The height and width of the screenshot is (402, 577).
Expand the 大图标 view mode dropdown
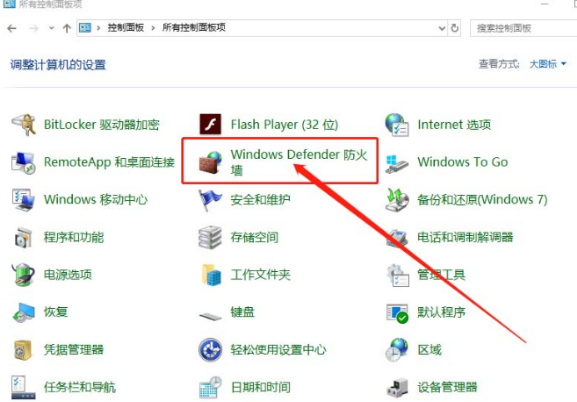click(x=548, y=64)
